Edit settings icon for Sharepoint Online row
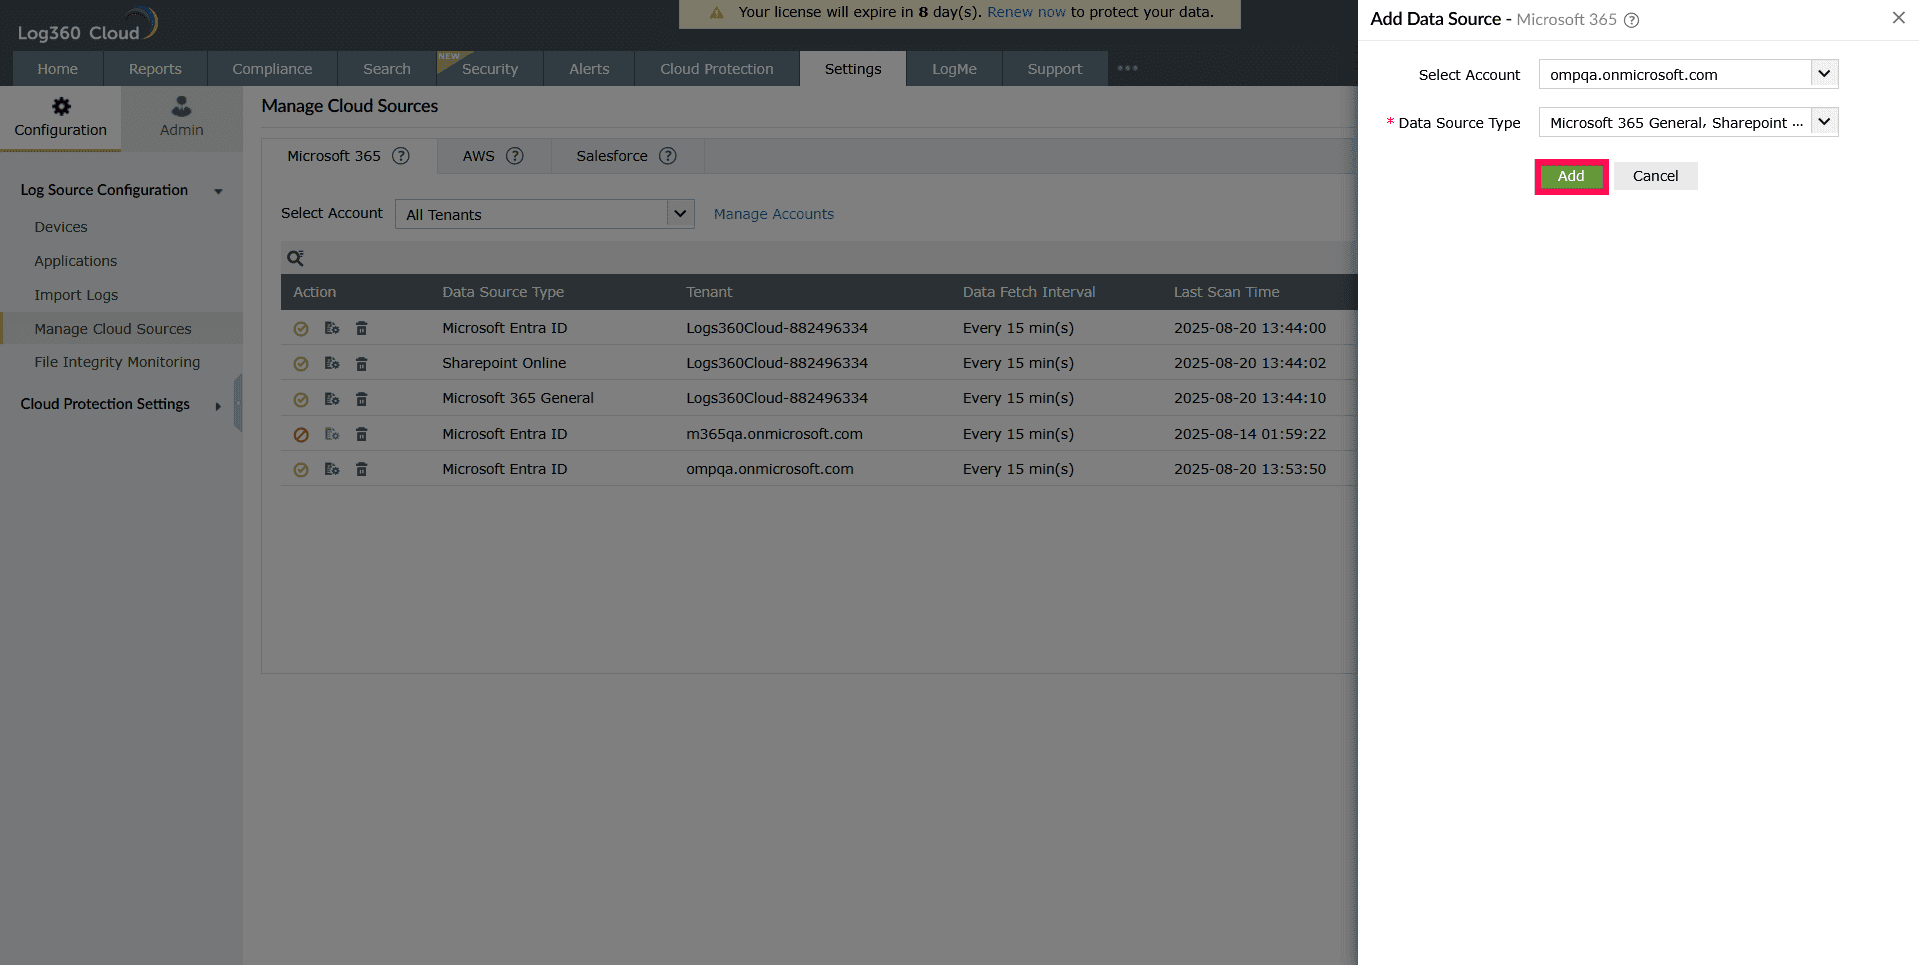The height and width of the screenshot is (965, 1919). [x=332, y=363]
